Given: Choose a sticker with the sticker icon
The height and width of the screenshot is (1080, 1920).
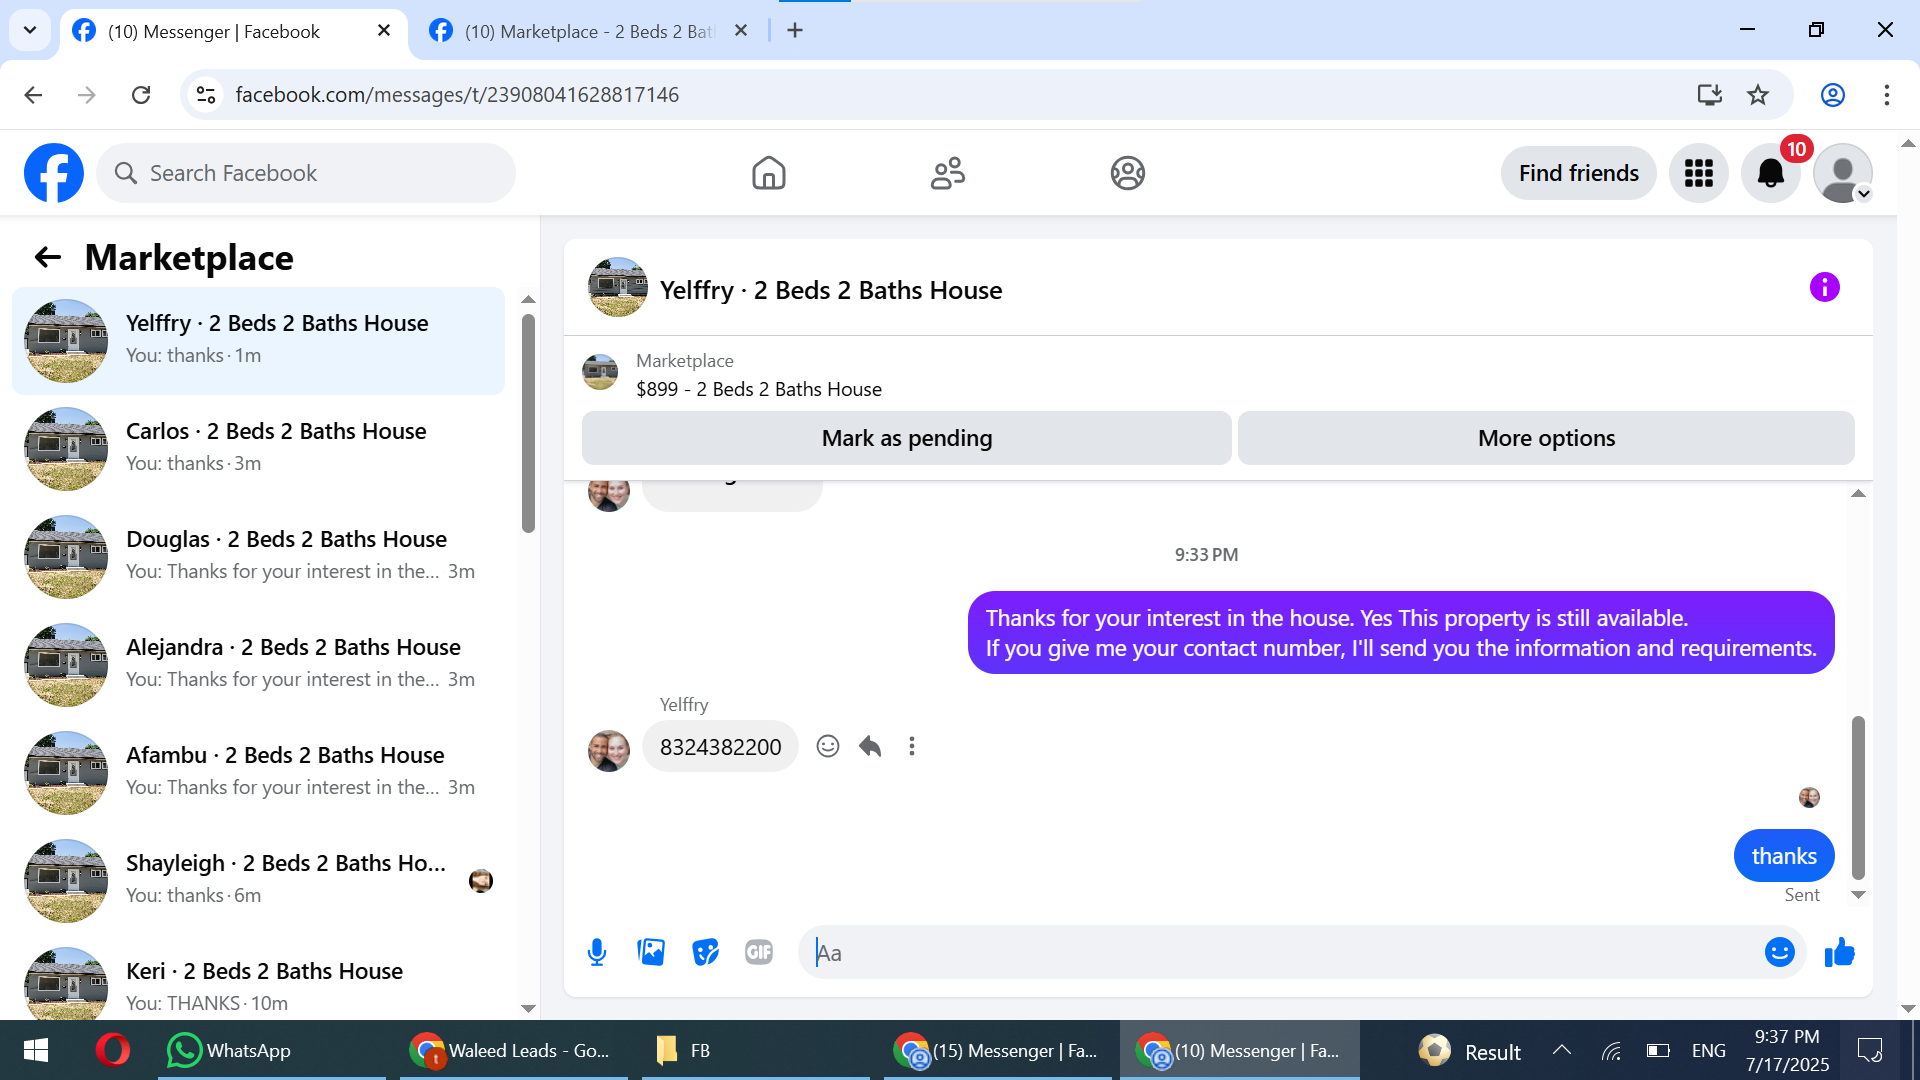Looking at the screenshot, I should coord(705,952).
